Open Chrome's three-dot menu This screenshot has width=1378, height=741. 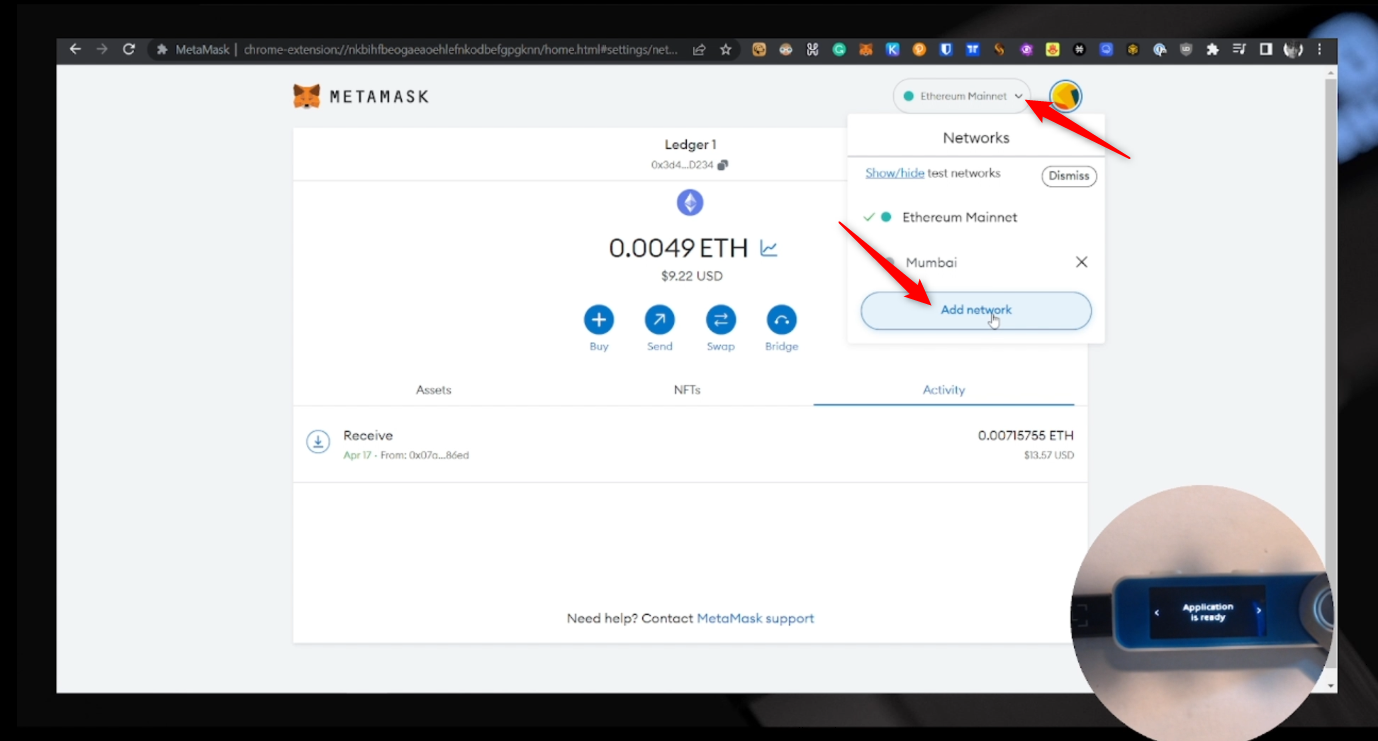(1320, 49)
